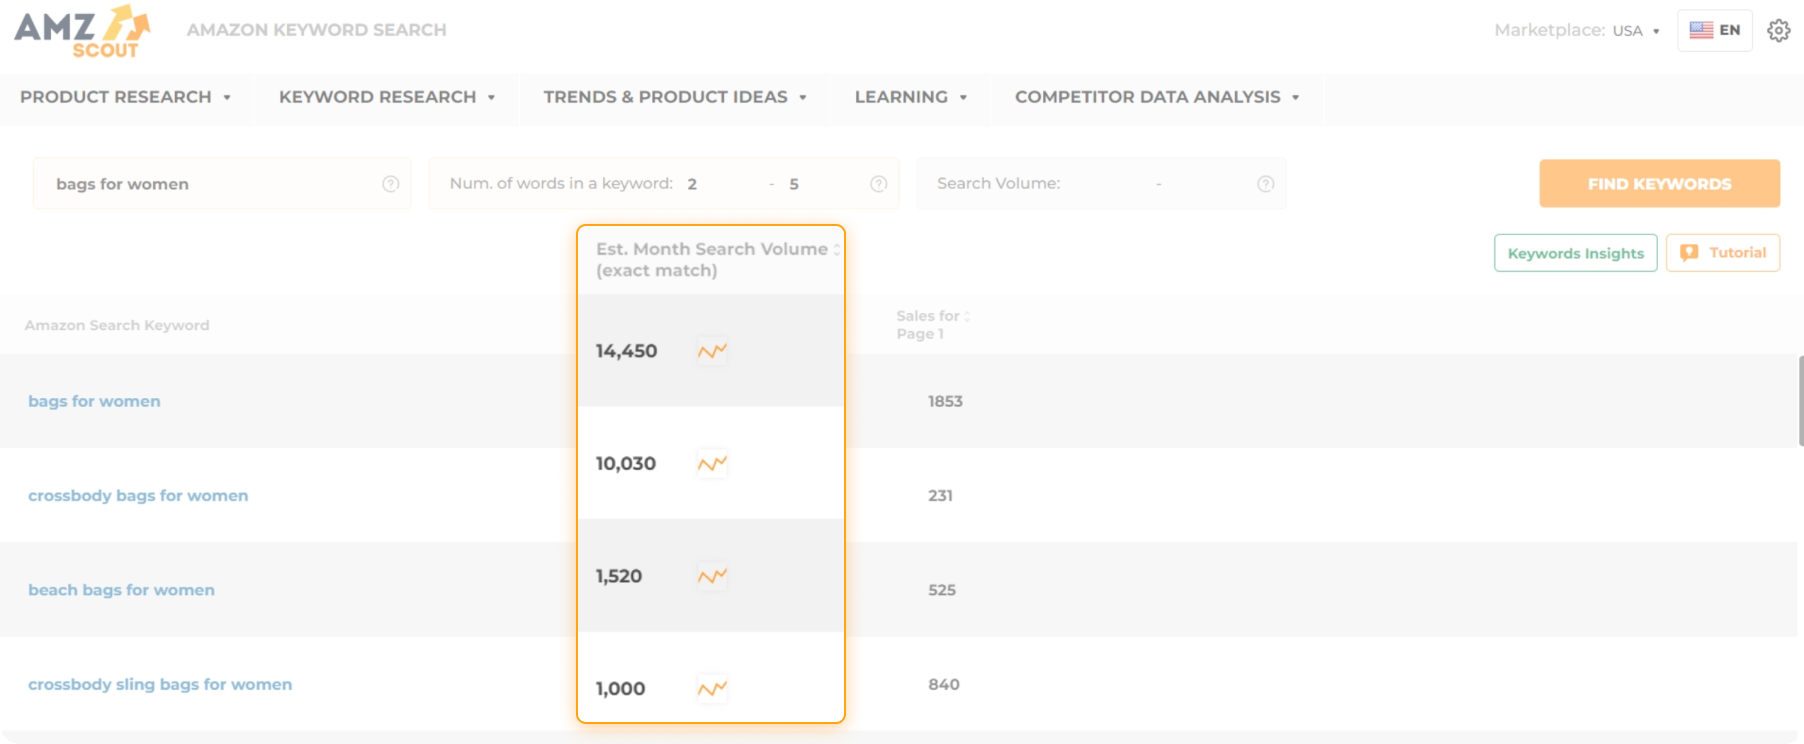Sort by Sales for Page 1
This screenshot has height=744, width=1804.
tap(967, 317)
